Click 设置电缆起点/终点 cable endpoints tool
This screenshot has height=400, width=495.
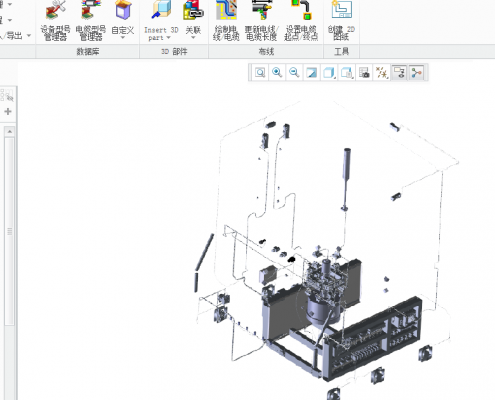(x=301, y=21)
